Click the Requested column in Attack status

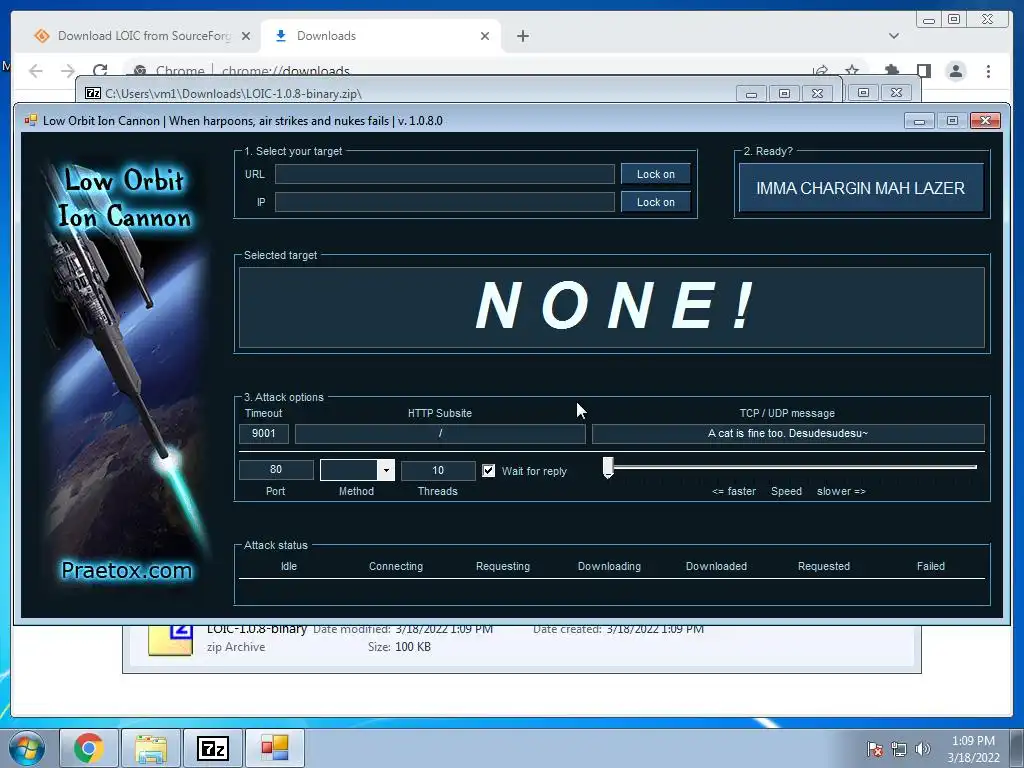pyautogui.click(x=824, y=566)
